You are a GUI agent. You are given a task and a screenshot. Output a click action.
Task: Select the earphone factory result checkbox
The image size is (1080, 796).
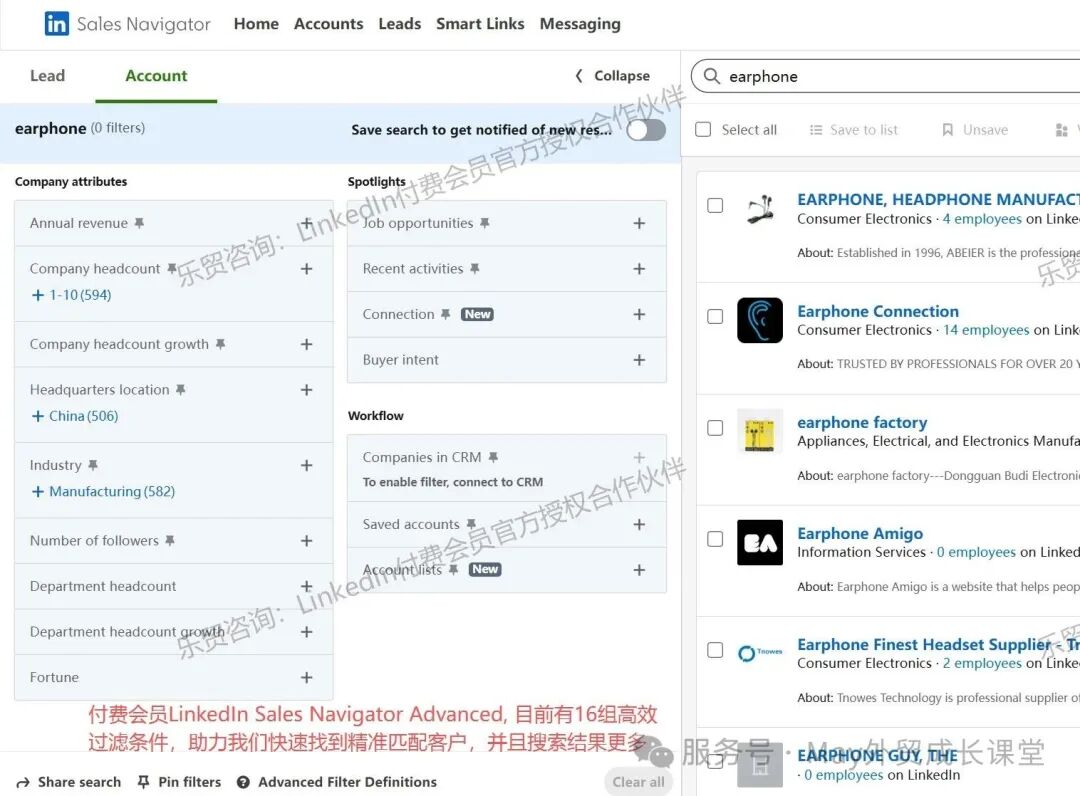(x=715, y=428)
